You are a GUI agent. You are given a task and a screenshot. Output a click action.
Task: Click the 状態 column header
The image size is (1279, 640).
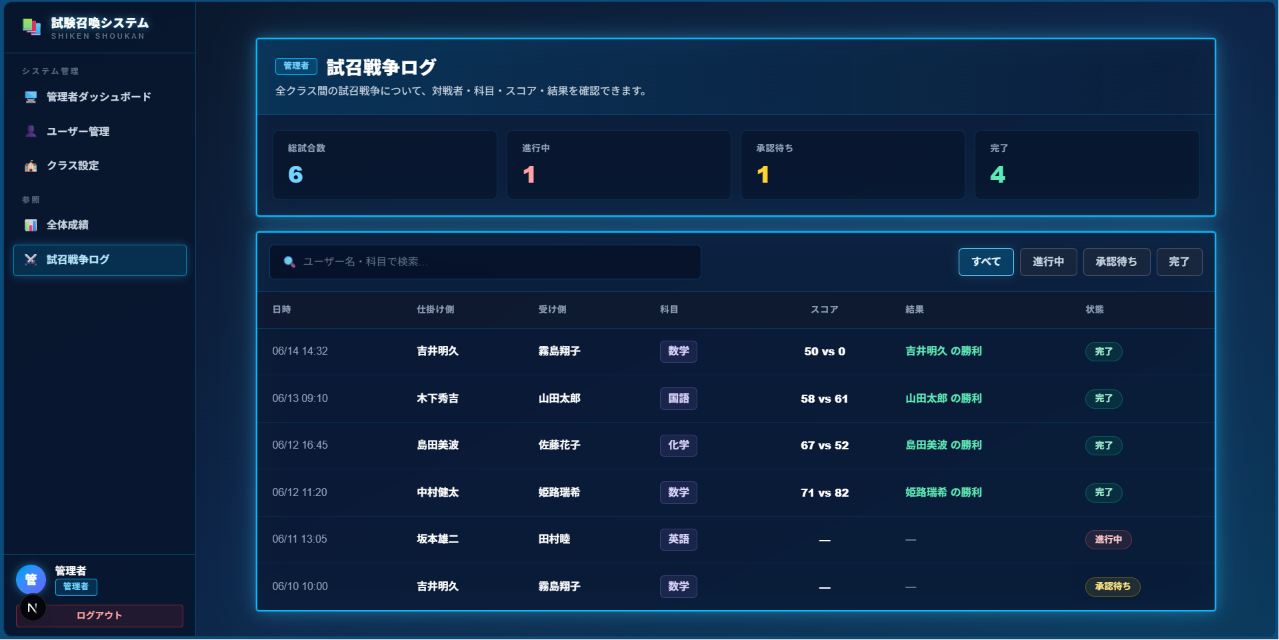point(1095,310)
